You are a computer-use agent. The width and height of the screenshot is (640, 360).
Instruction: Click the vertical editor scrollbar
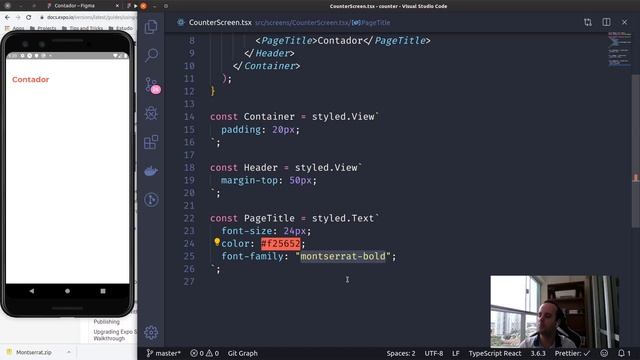636,151
